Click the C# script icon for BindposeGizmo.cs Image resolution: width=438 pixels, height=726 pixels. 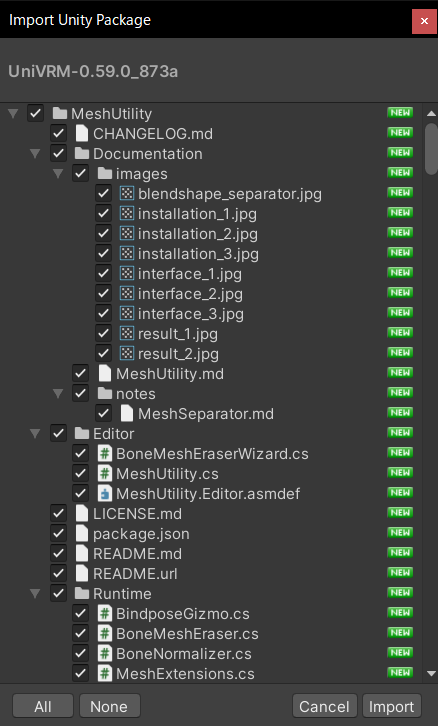click(105, 614)
